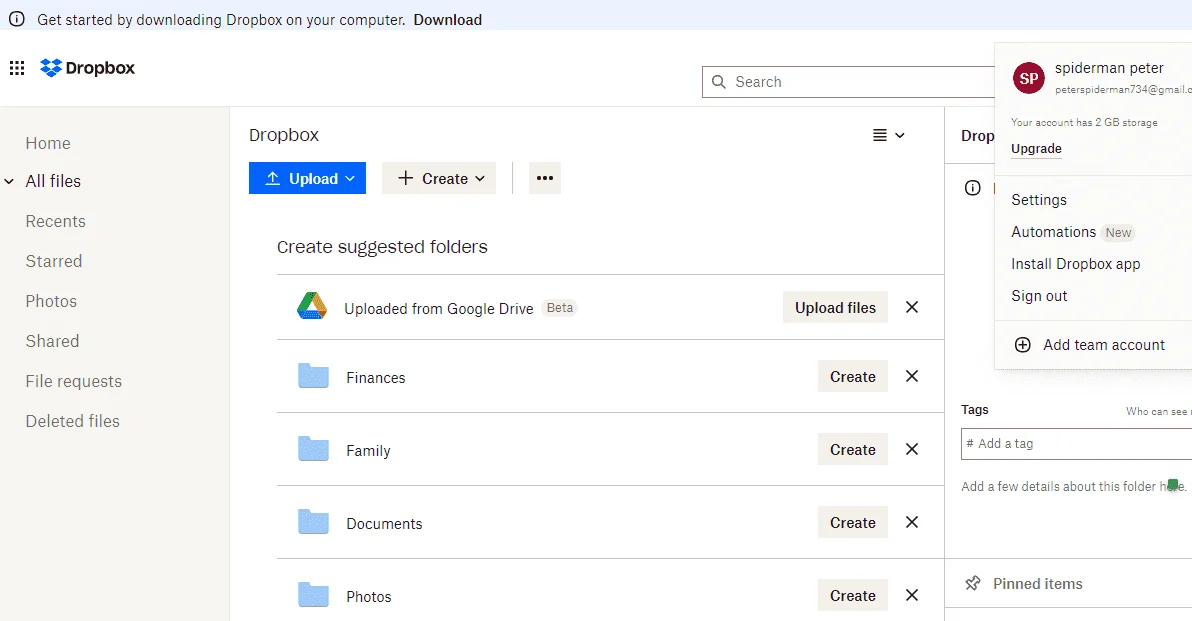The height and width of the screenshot is (621, 1192).
Task: Click the Dropbox logo
Action: coord(87,68)
